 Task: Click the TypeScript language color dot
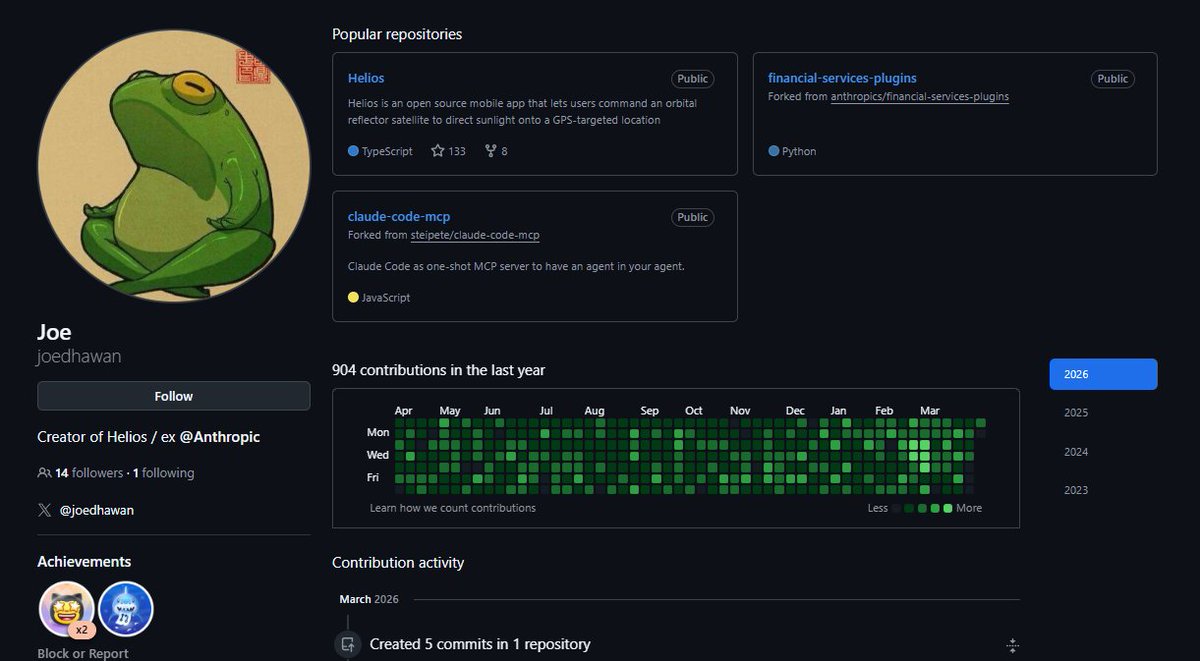pyautogui.click(x=353, y=151)
